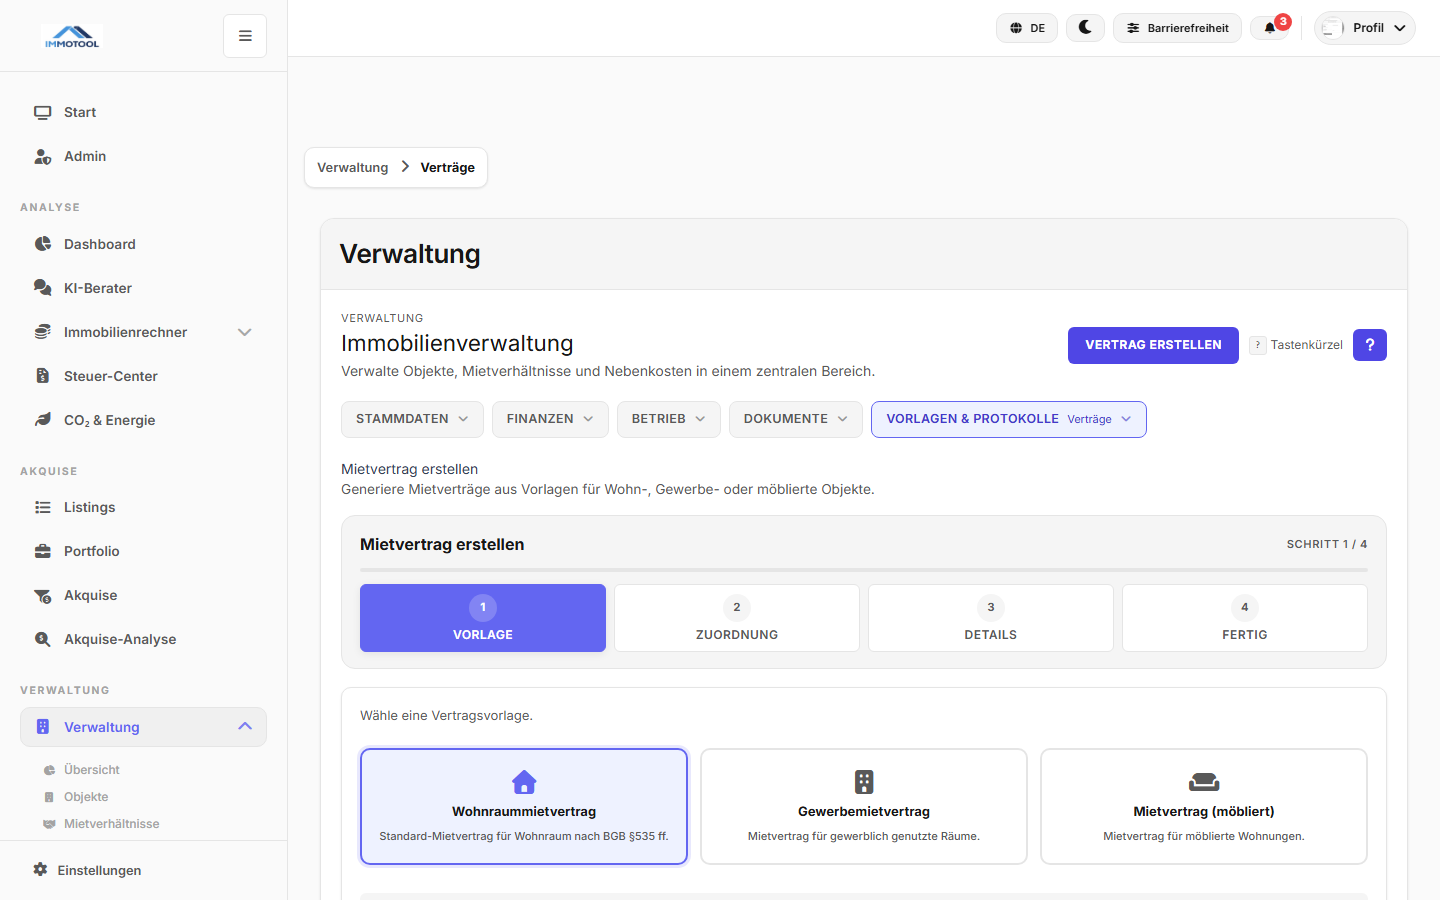This screenshot has height=900, width=1440.
Task: Click the sidebar hamburger menu icon
Action: click(x=244, y=35)
